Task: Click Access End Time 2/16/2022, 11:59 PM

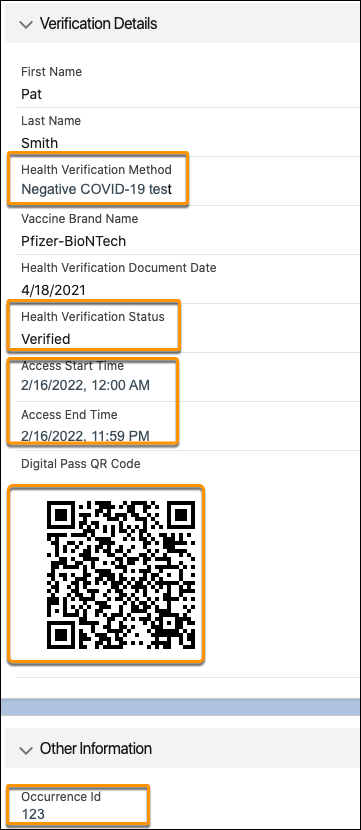Action: (x=85, y=436)
